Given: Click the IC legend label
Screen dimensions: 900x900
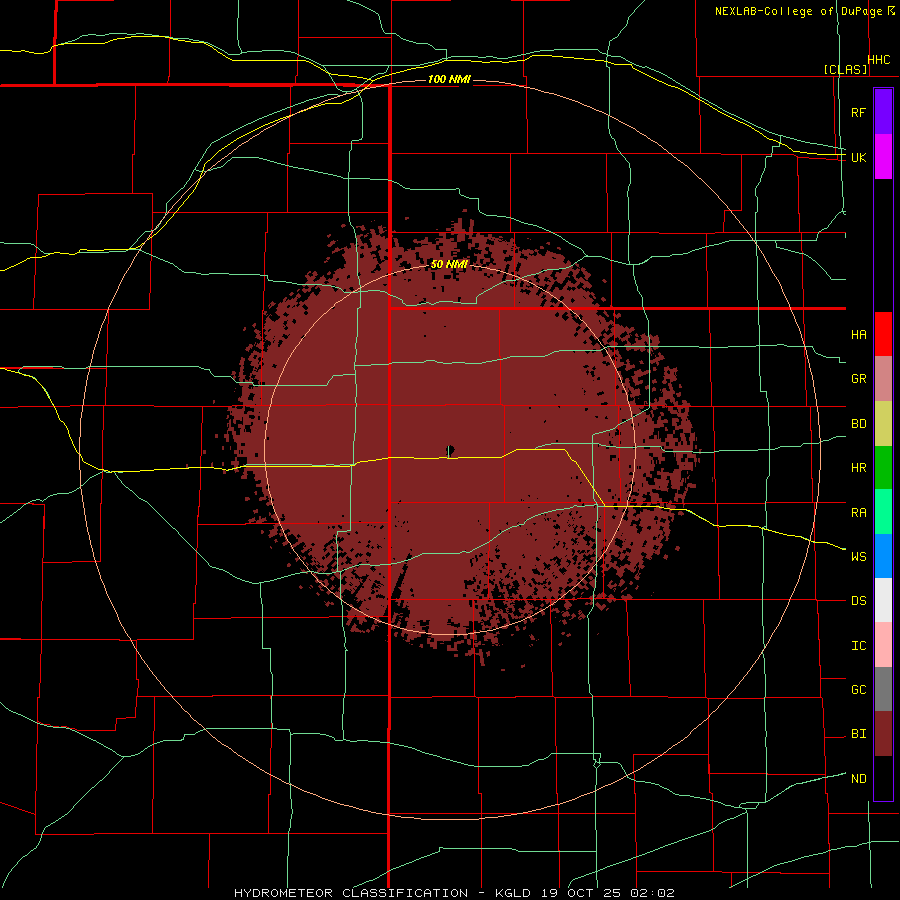Looking at the screenshot, I should 859,646.
